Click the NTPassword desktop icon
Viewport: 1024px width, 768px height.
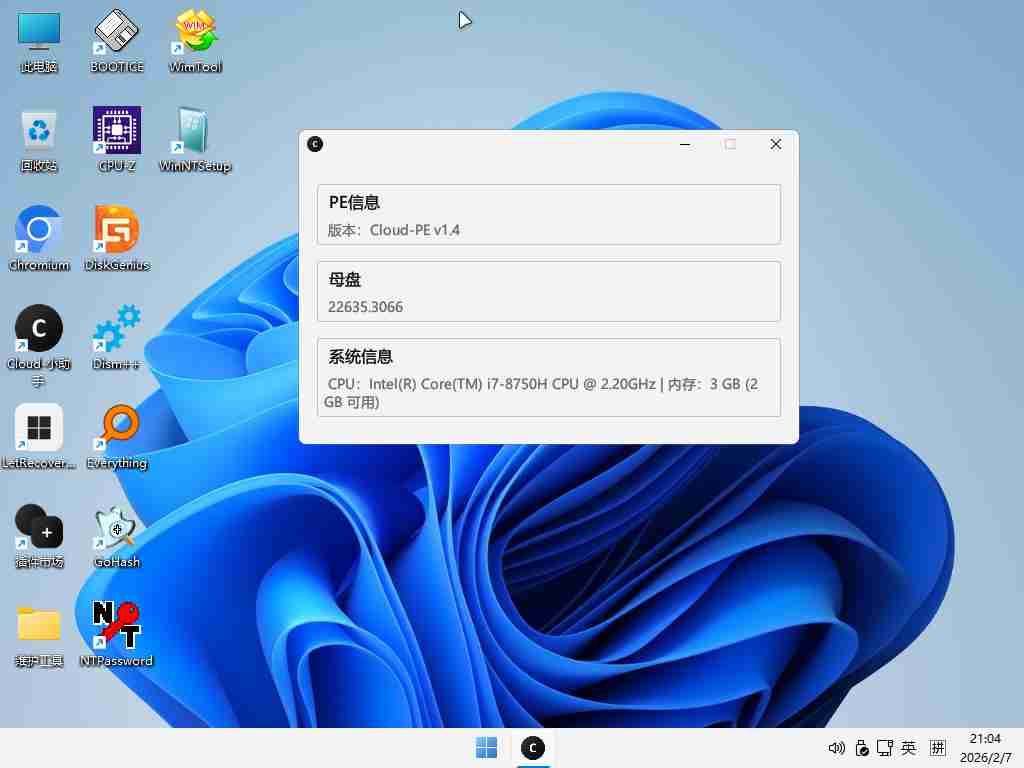[117, 626]
